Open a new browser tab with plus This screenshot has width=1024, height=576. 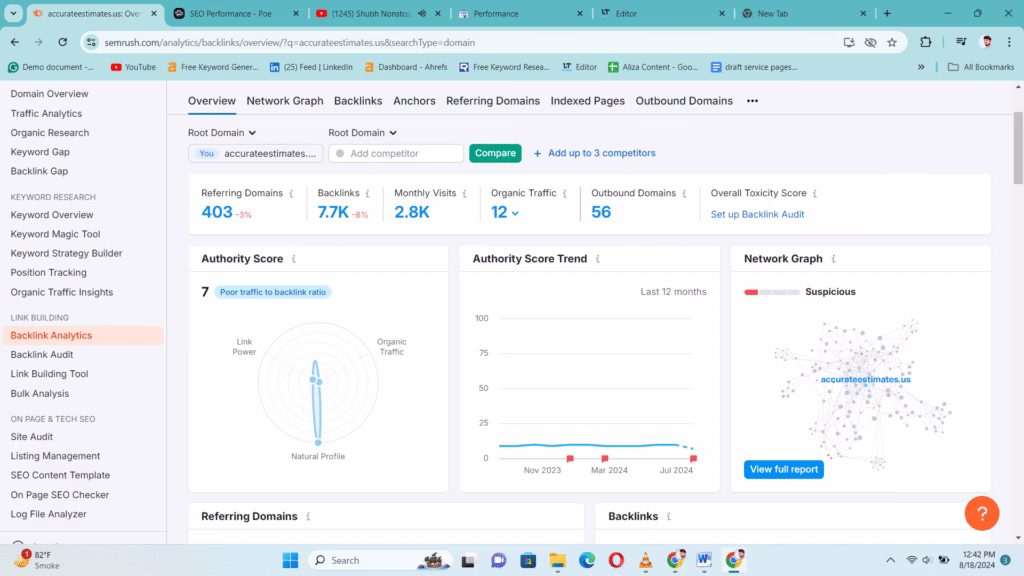point(887,13)
